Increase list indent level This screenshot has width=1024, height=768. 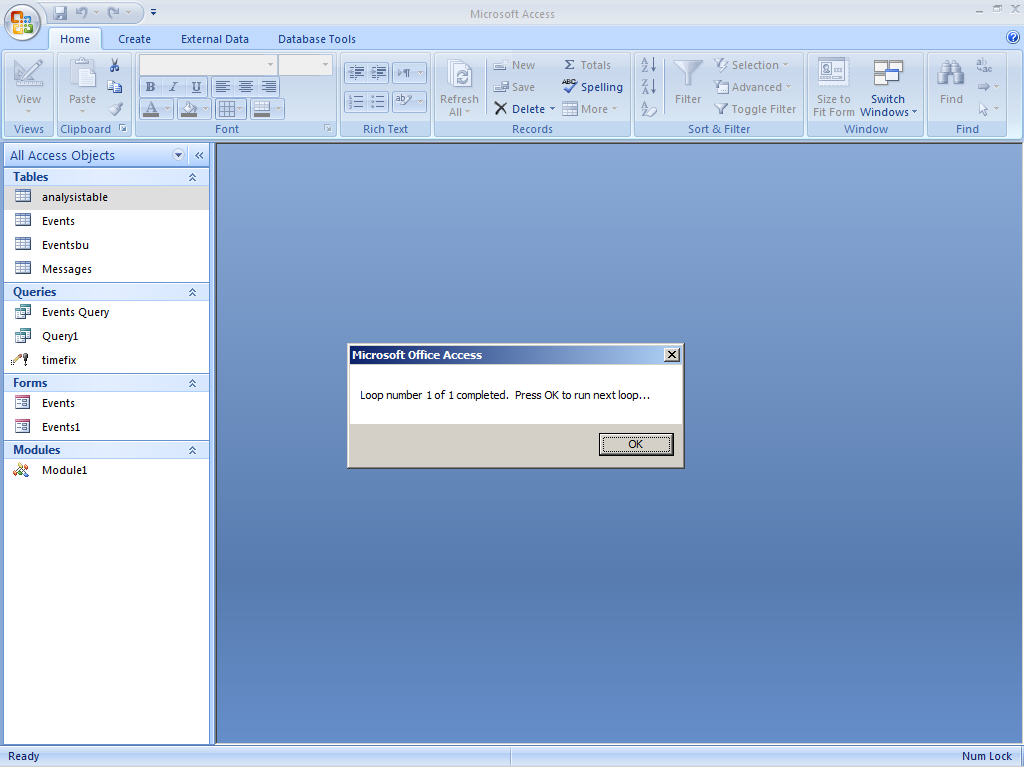point(378,72)
